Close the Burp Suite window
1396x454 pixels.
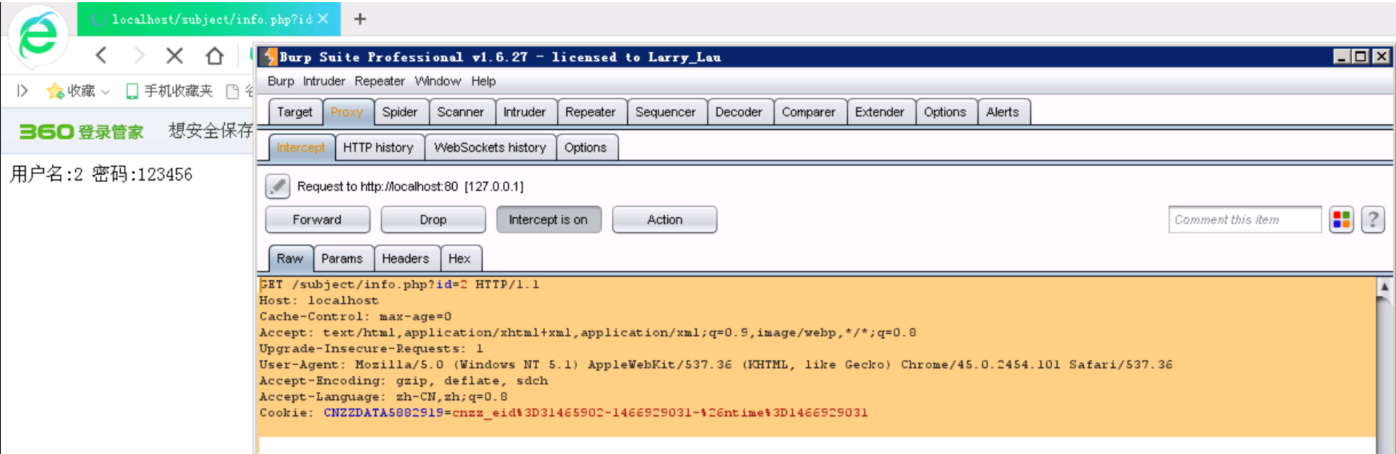pyautogui.click(x=1381, y=57)
